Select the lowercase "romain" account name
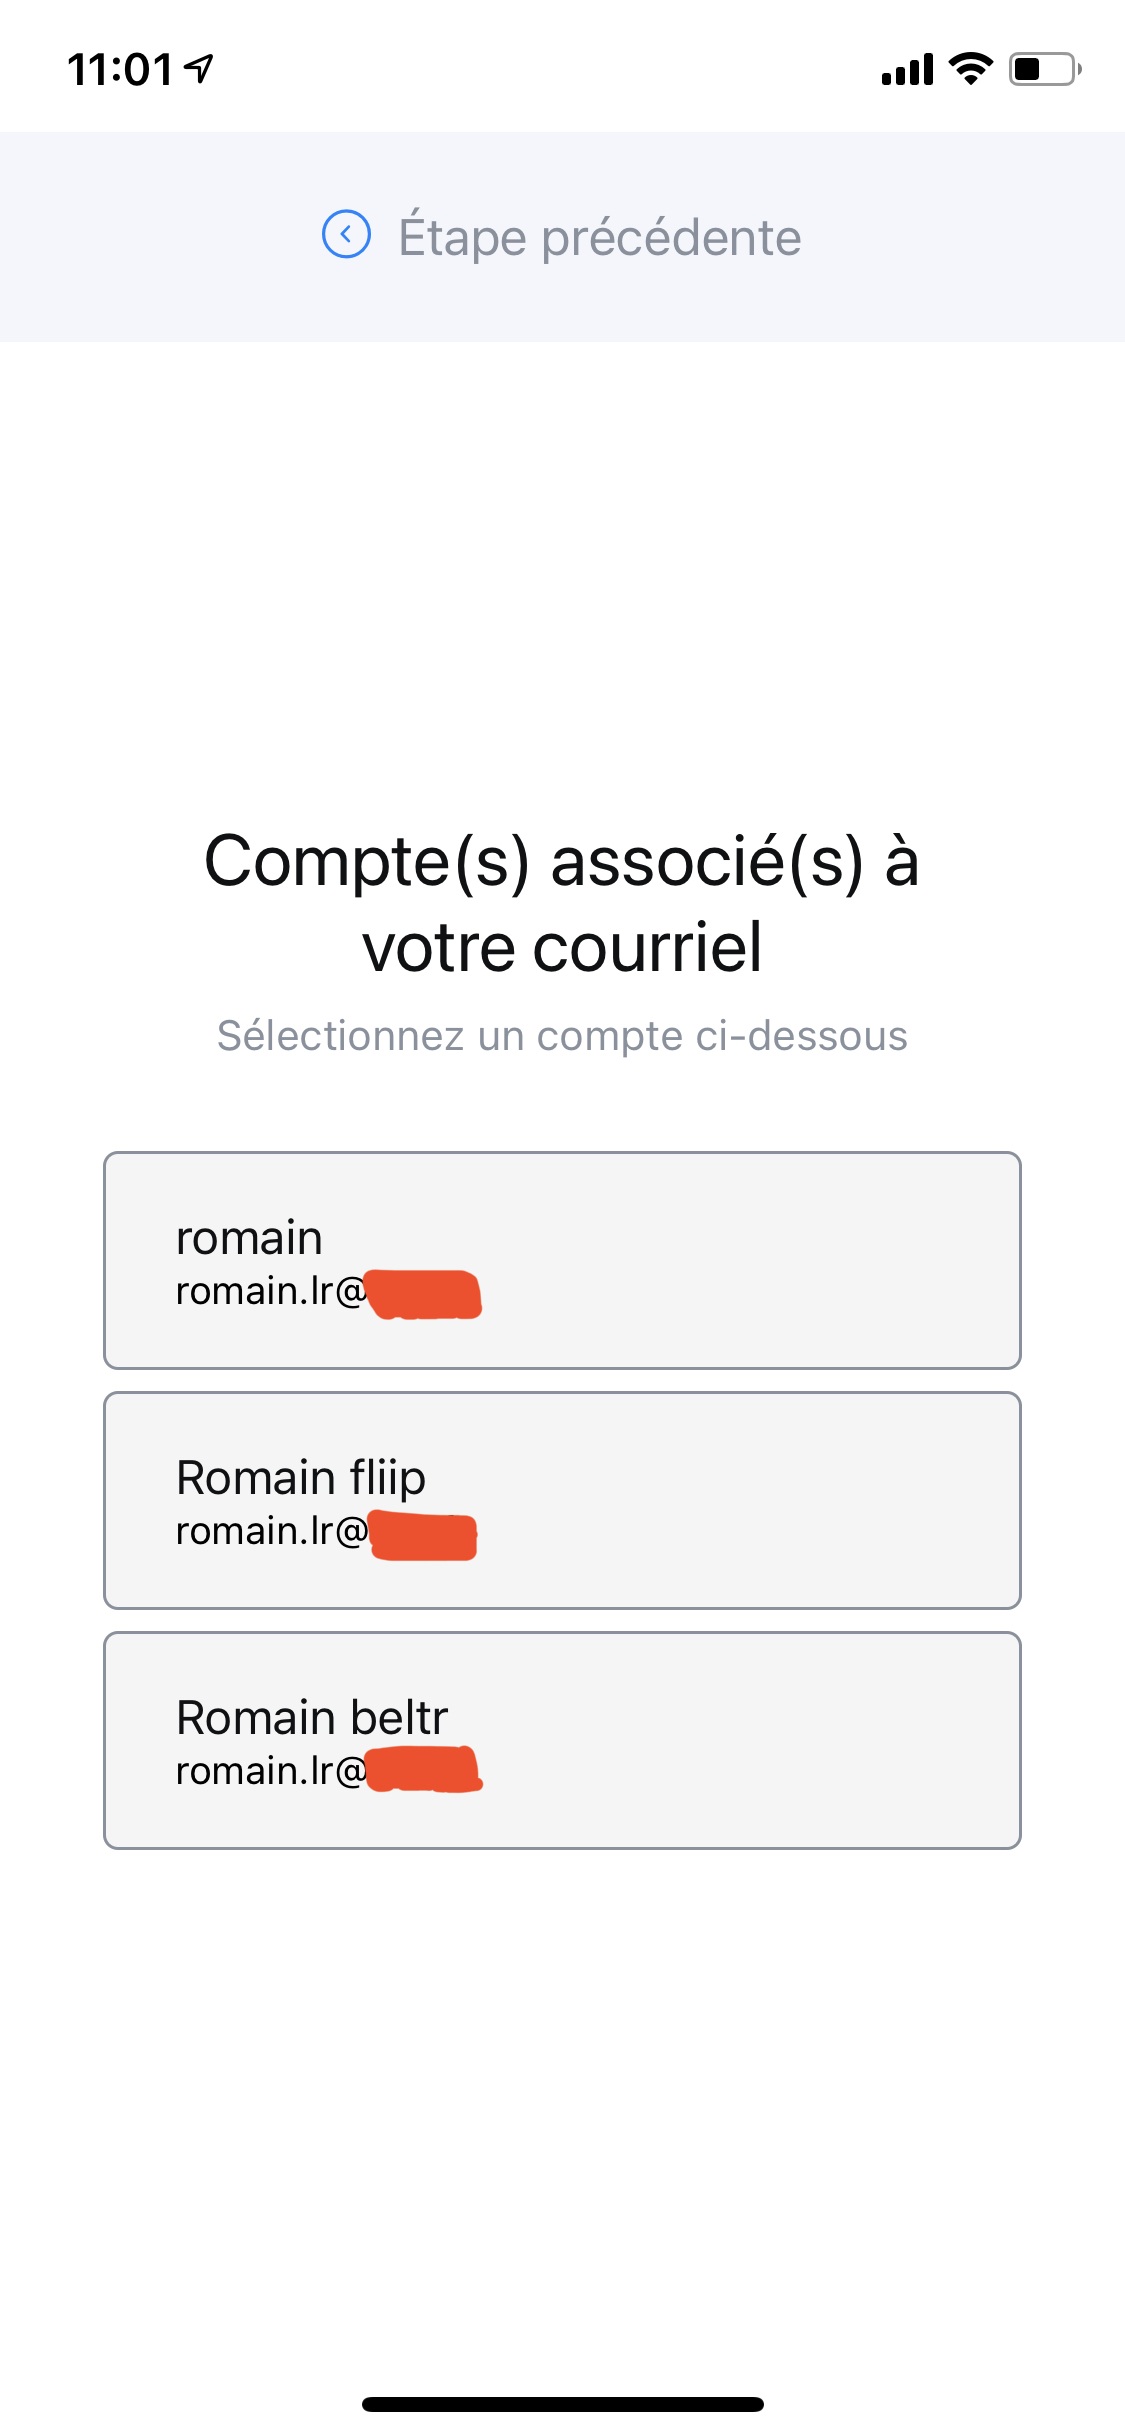 (249, 1238)
